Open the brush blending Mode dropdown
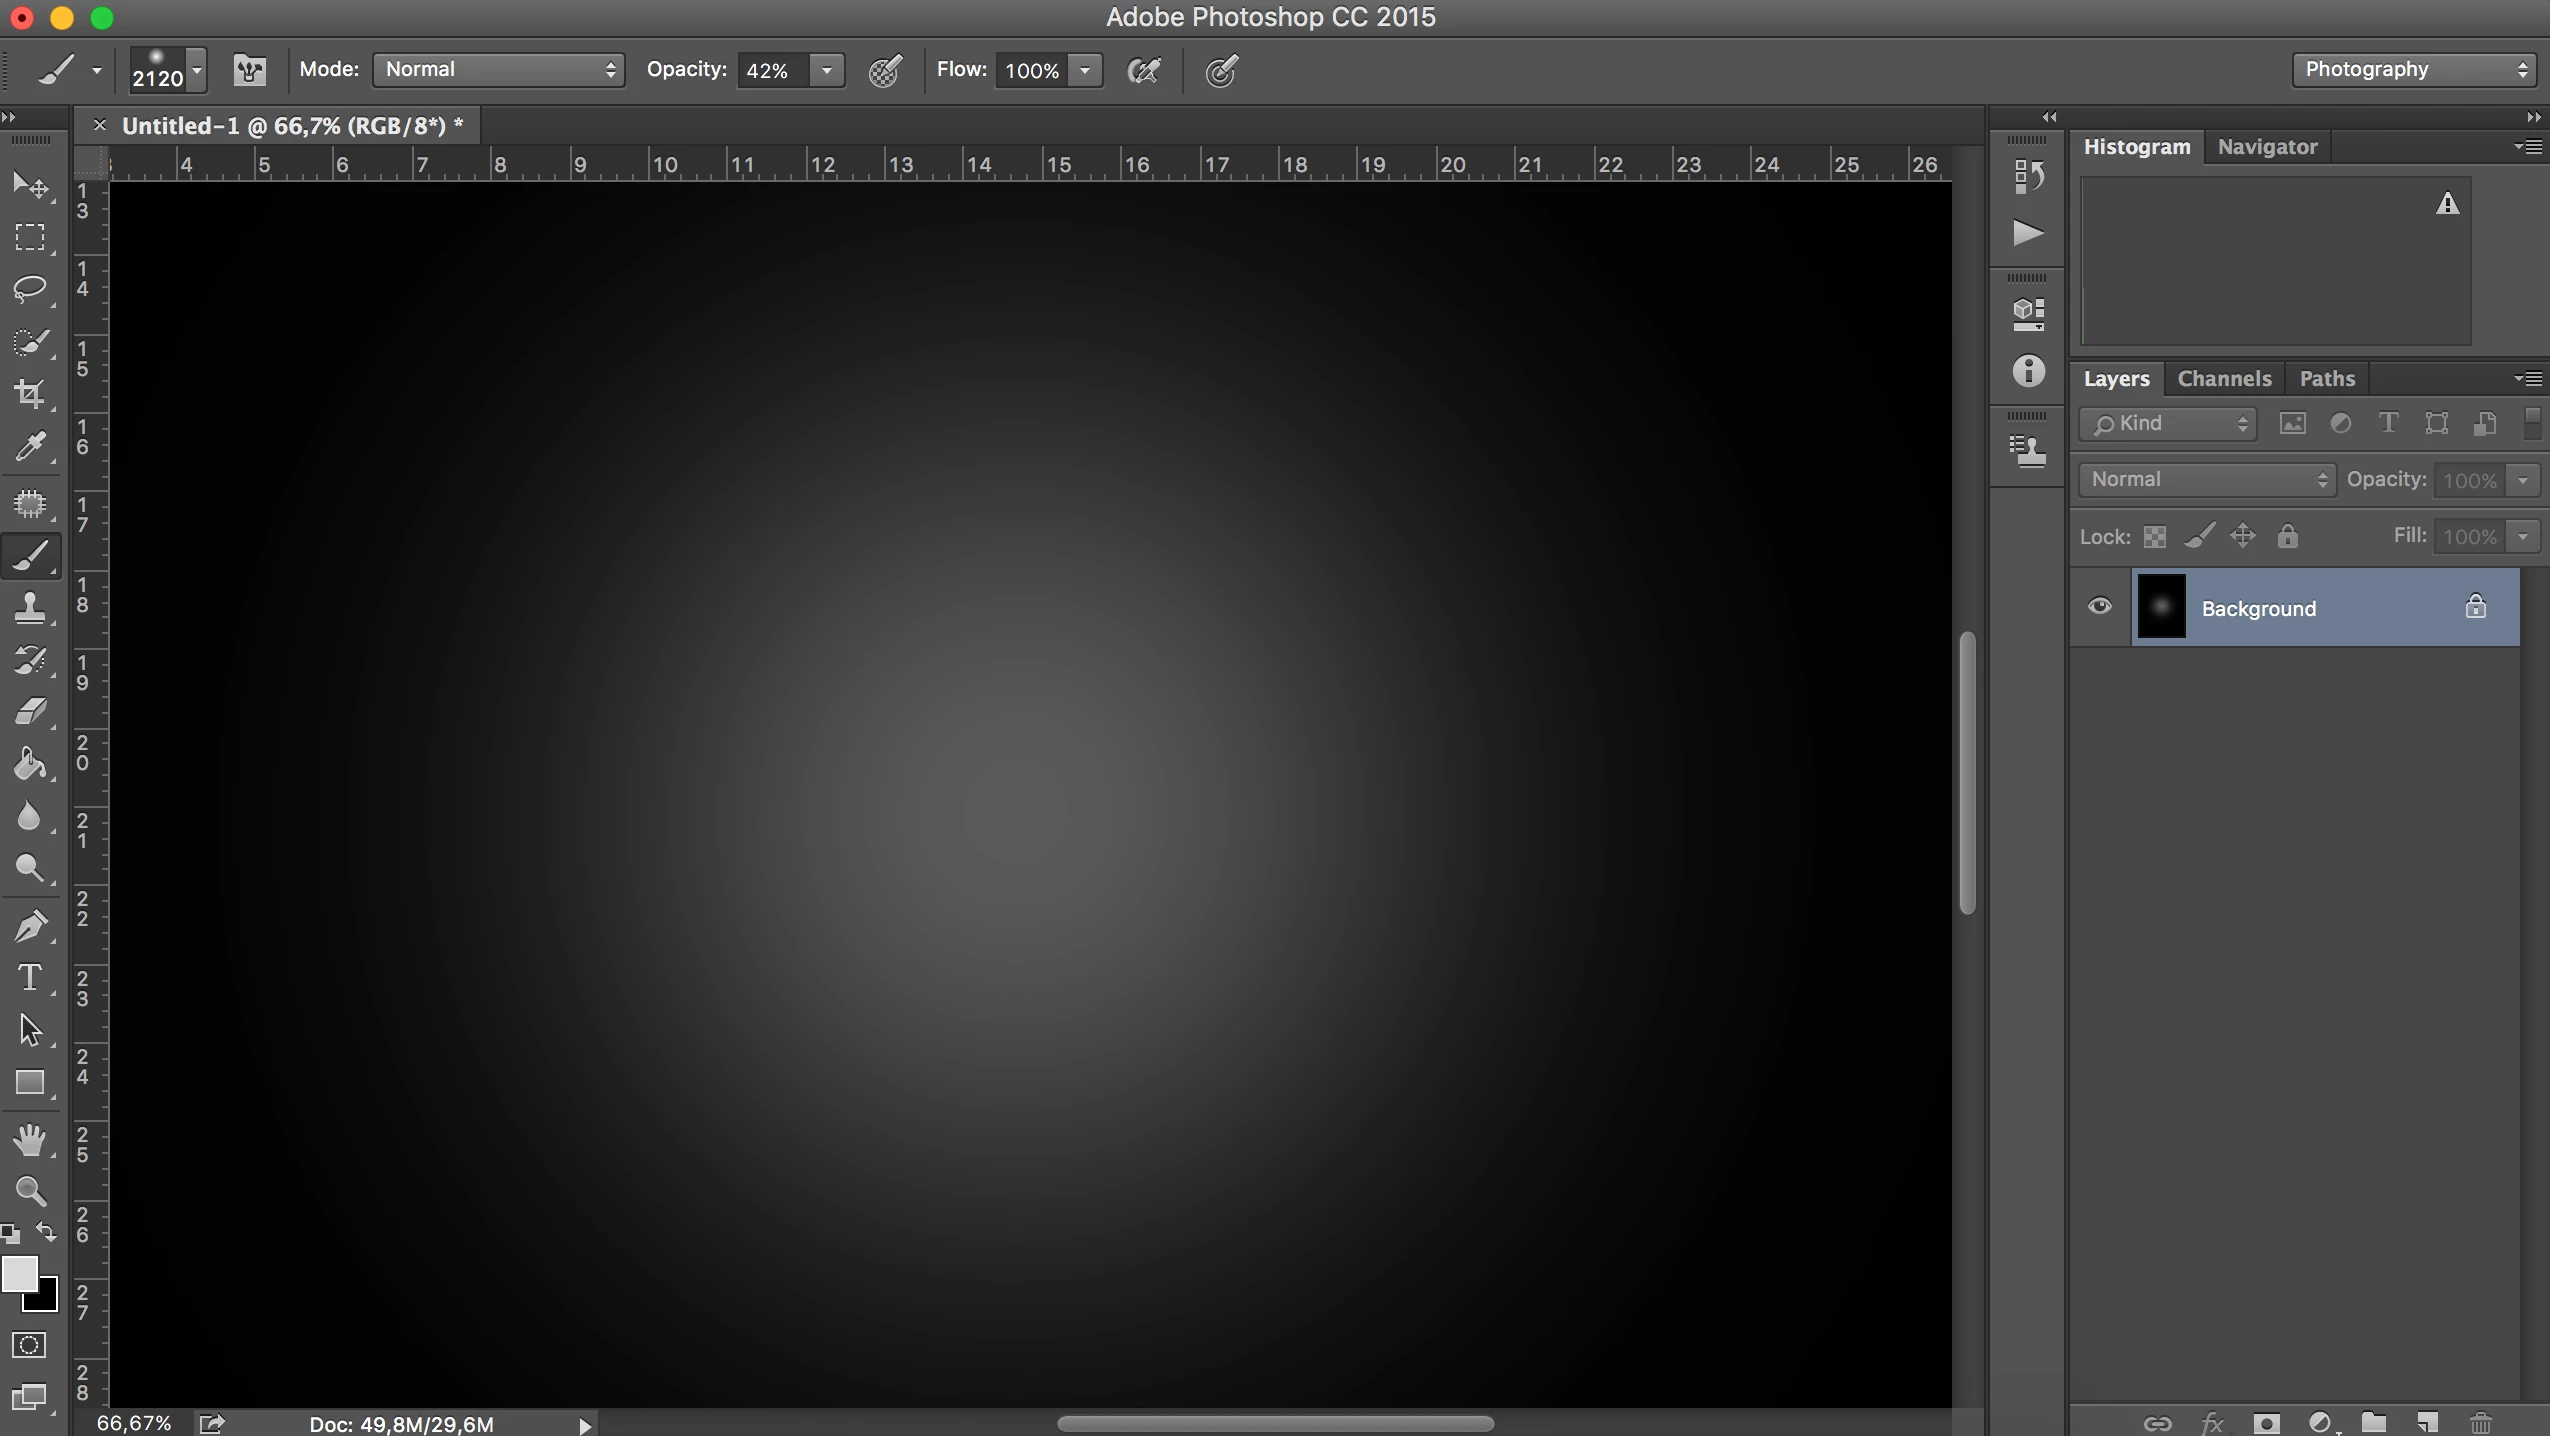This screenshot has height=1436, width=2550. (x=499, y=70)
